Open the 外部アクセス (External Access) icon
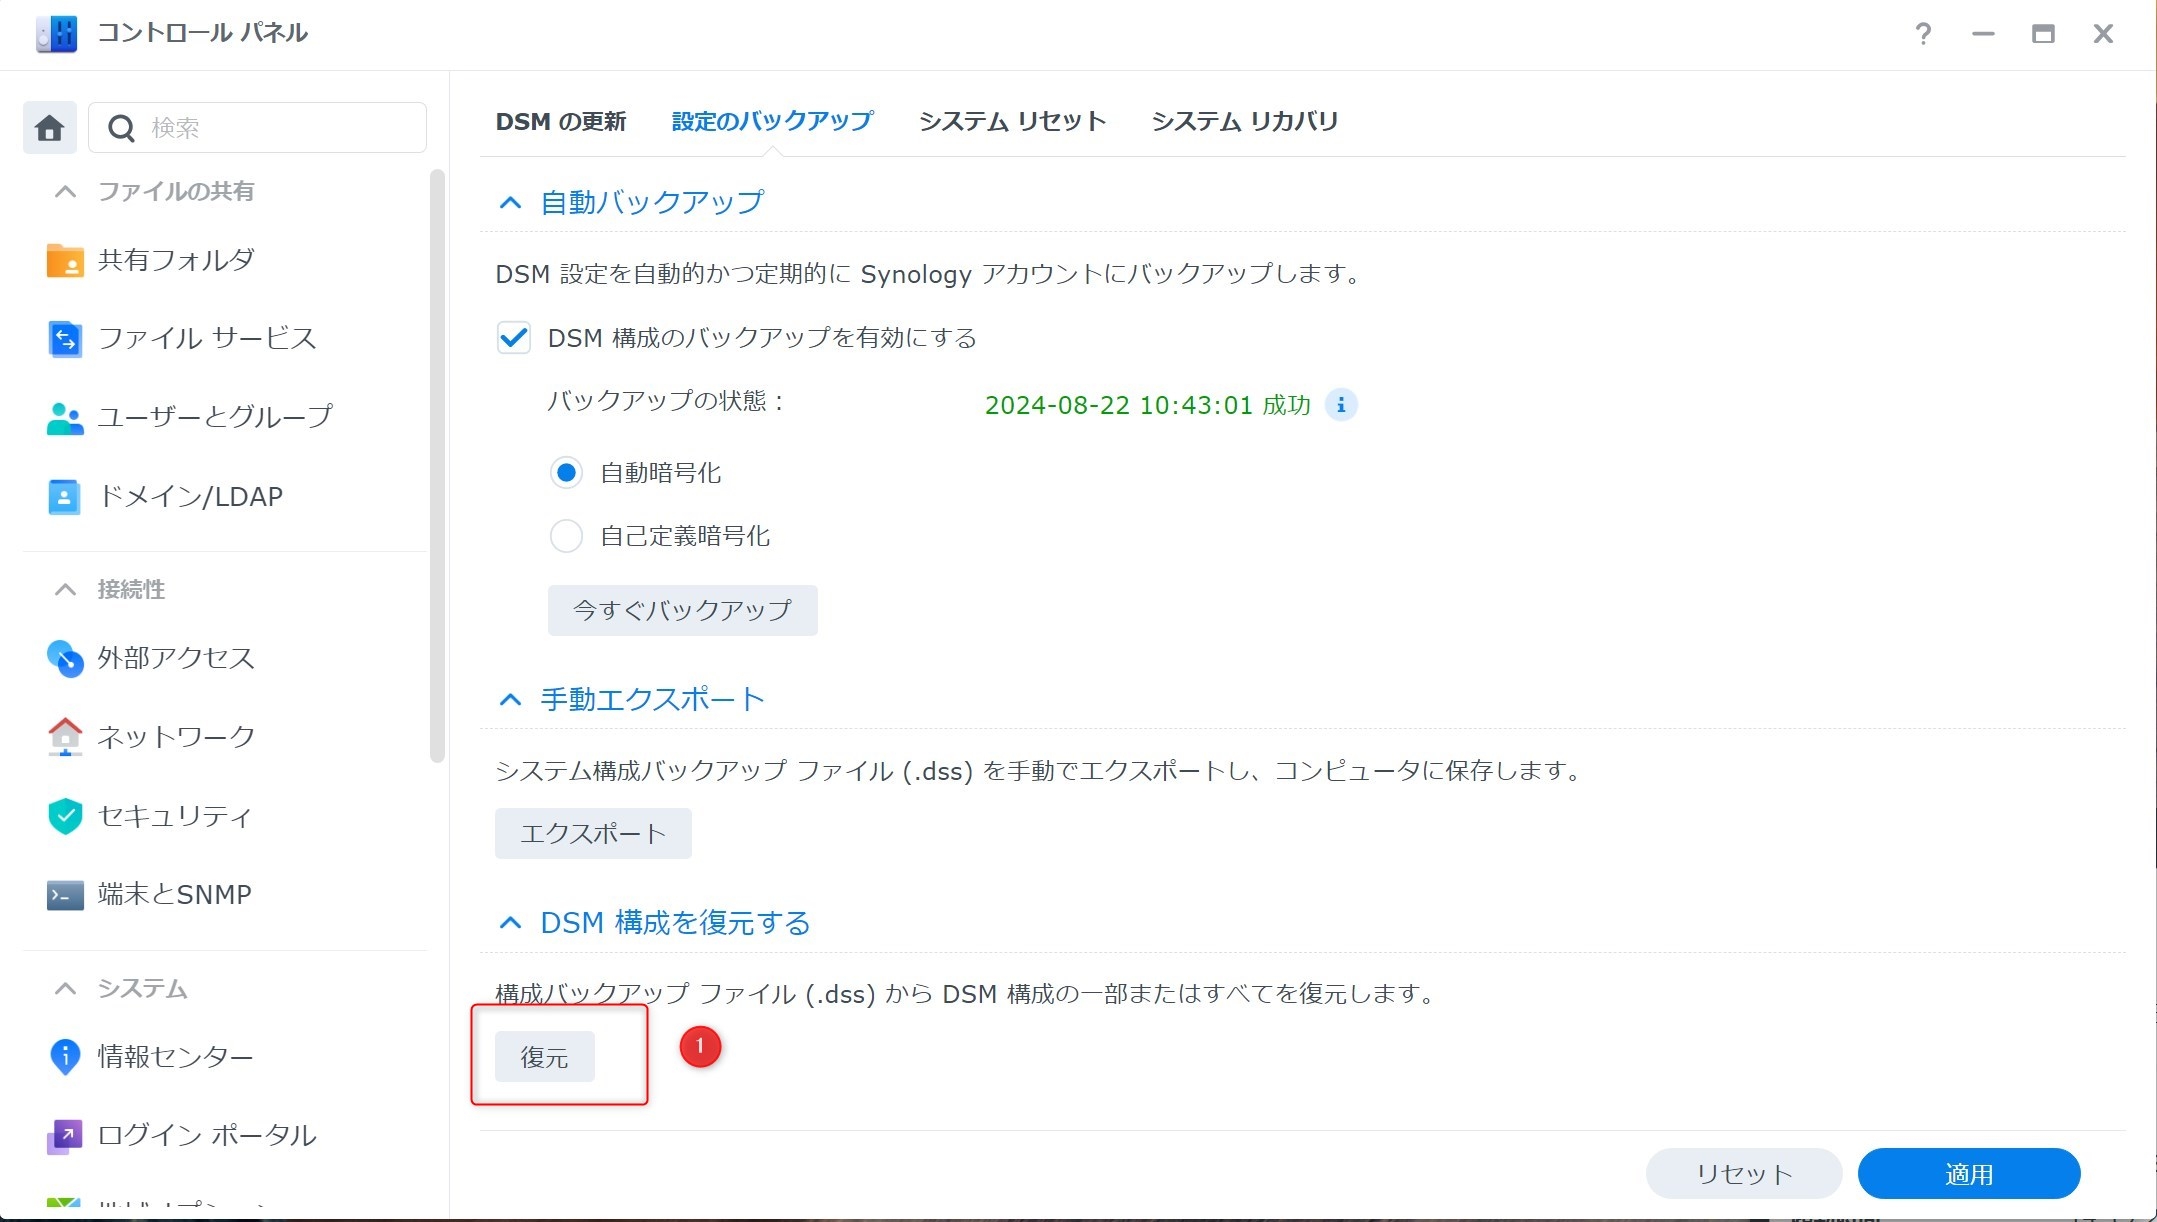This screenshot has width=2157, height=1222. [x=65, y=658]
